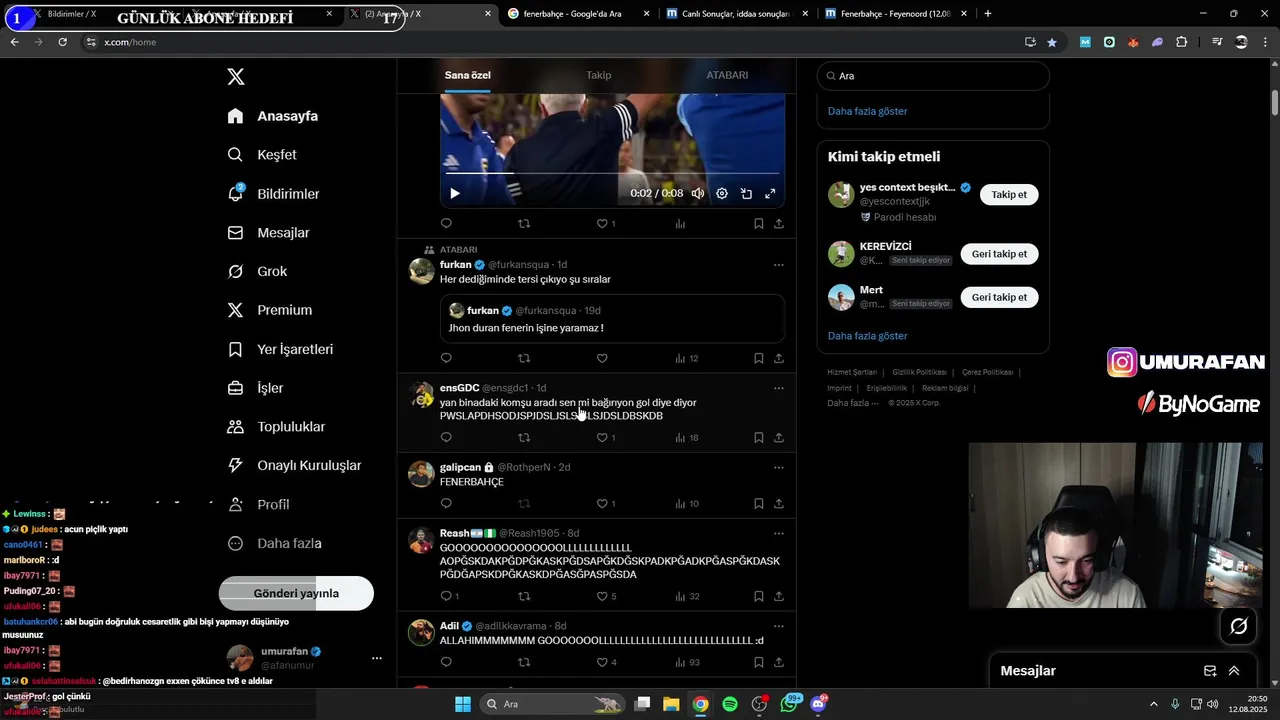Reply to the furkan post
Screen dimensions: 1280x720
tap(446, 358)
